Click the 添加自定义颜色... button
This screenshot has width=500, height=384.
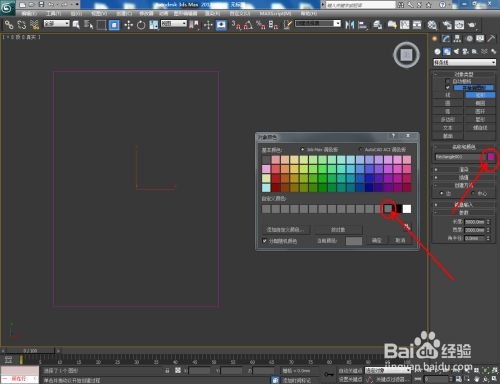tap(285, 230)
